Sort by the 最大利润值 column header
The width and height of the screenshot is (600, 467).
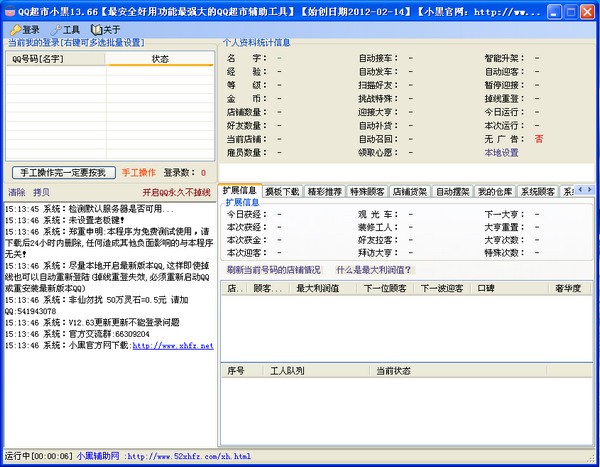(x=323, y=288)
